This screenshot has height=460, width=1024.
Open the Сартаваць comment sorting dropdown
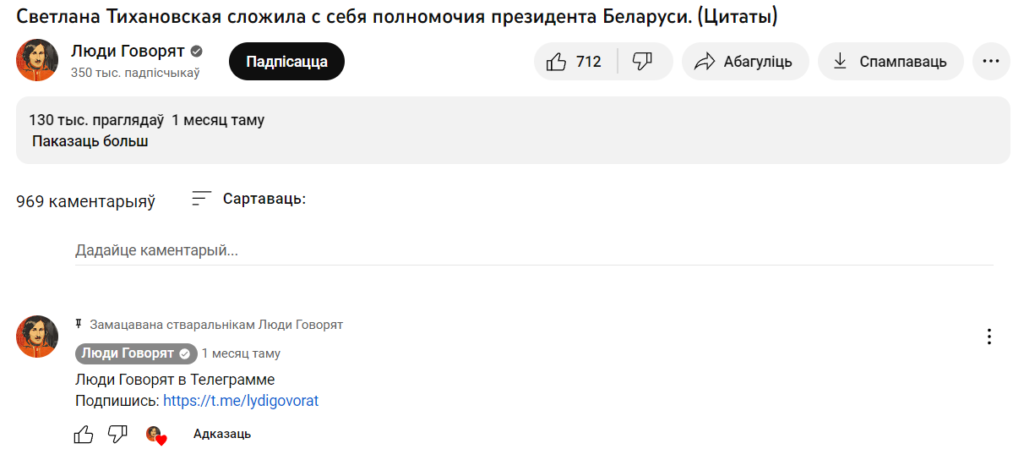click(249, 199)
